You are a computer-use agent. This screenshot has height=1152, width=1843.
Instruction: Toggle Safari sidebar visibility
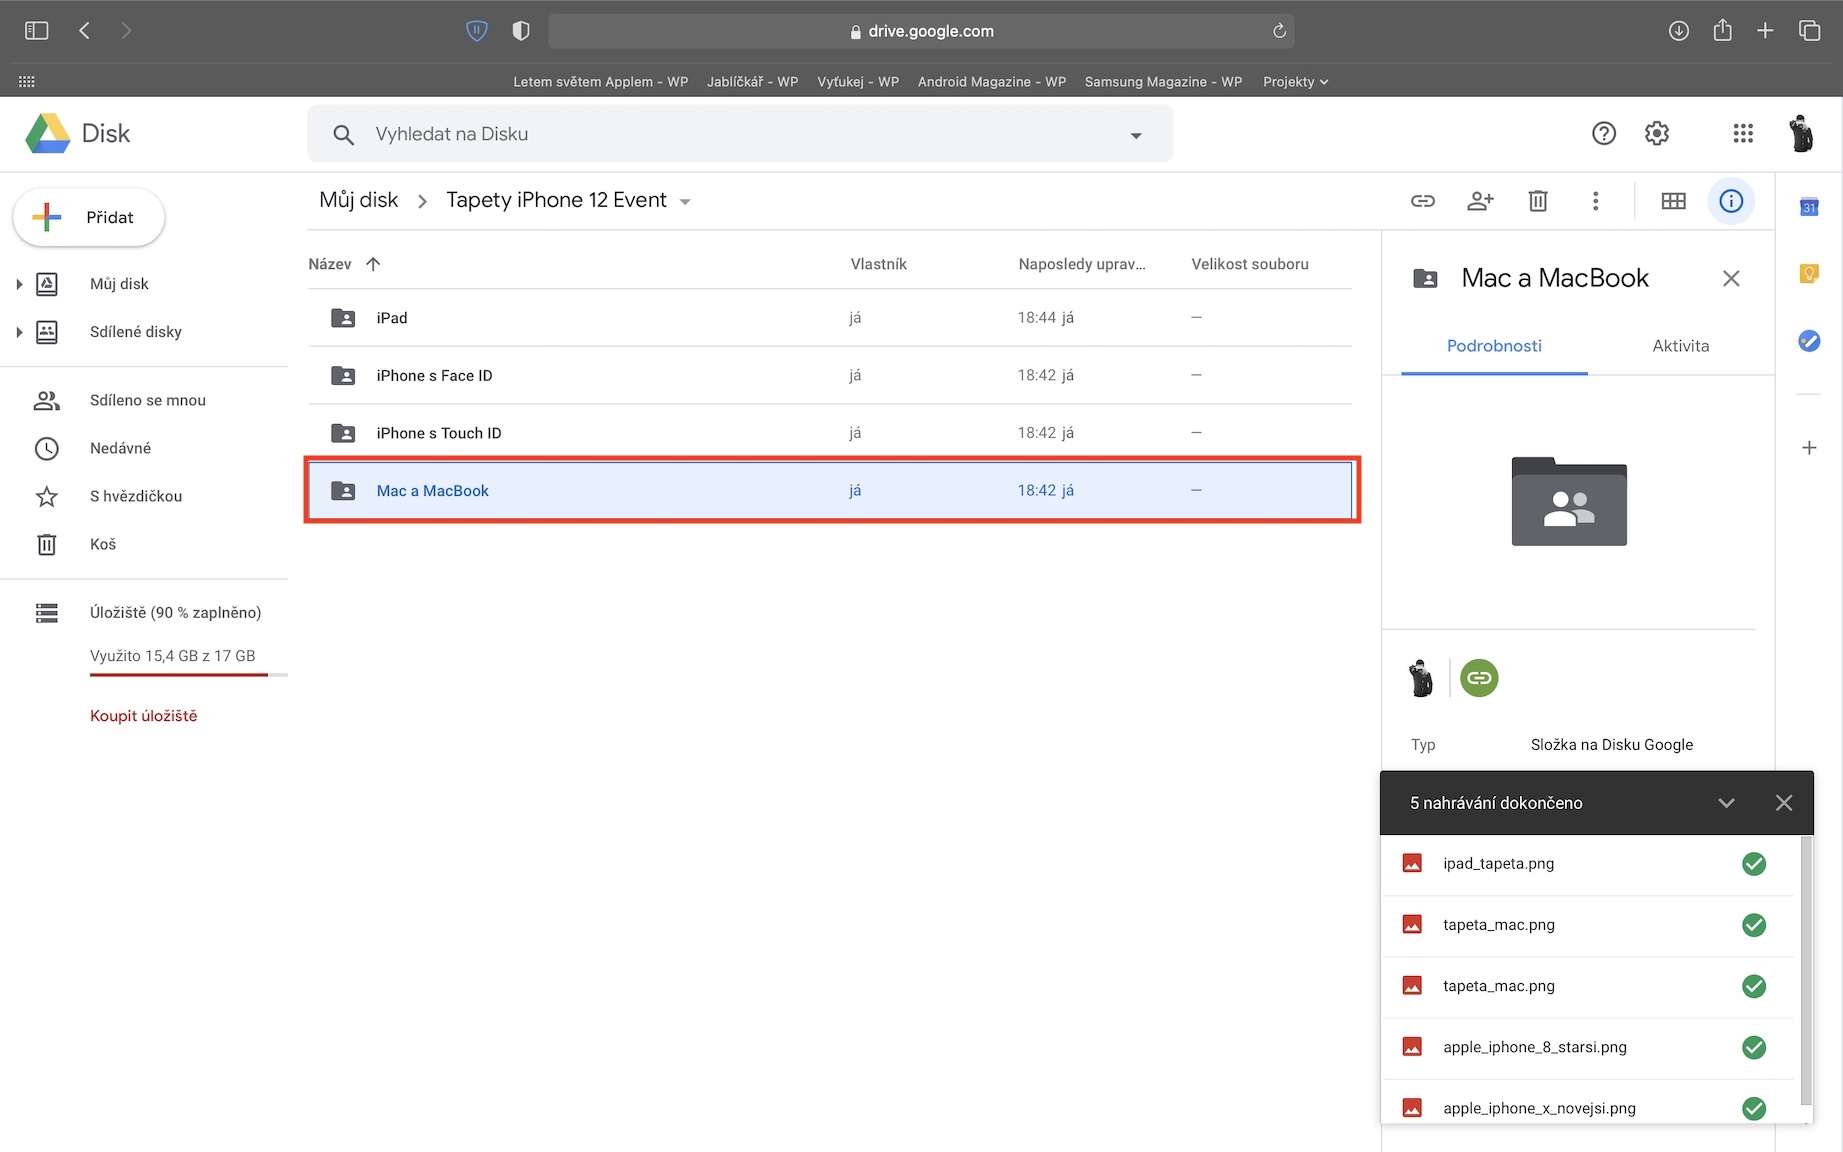click(x=37, y=31)
